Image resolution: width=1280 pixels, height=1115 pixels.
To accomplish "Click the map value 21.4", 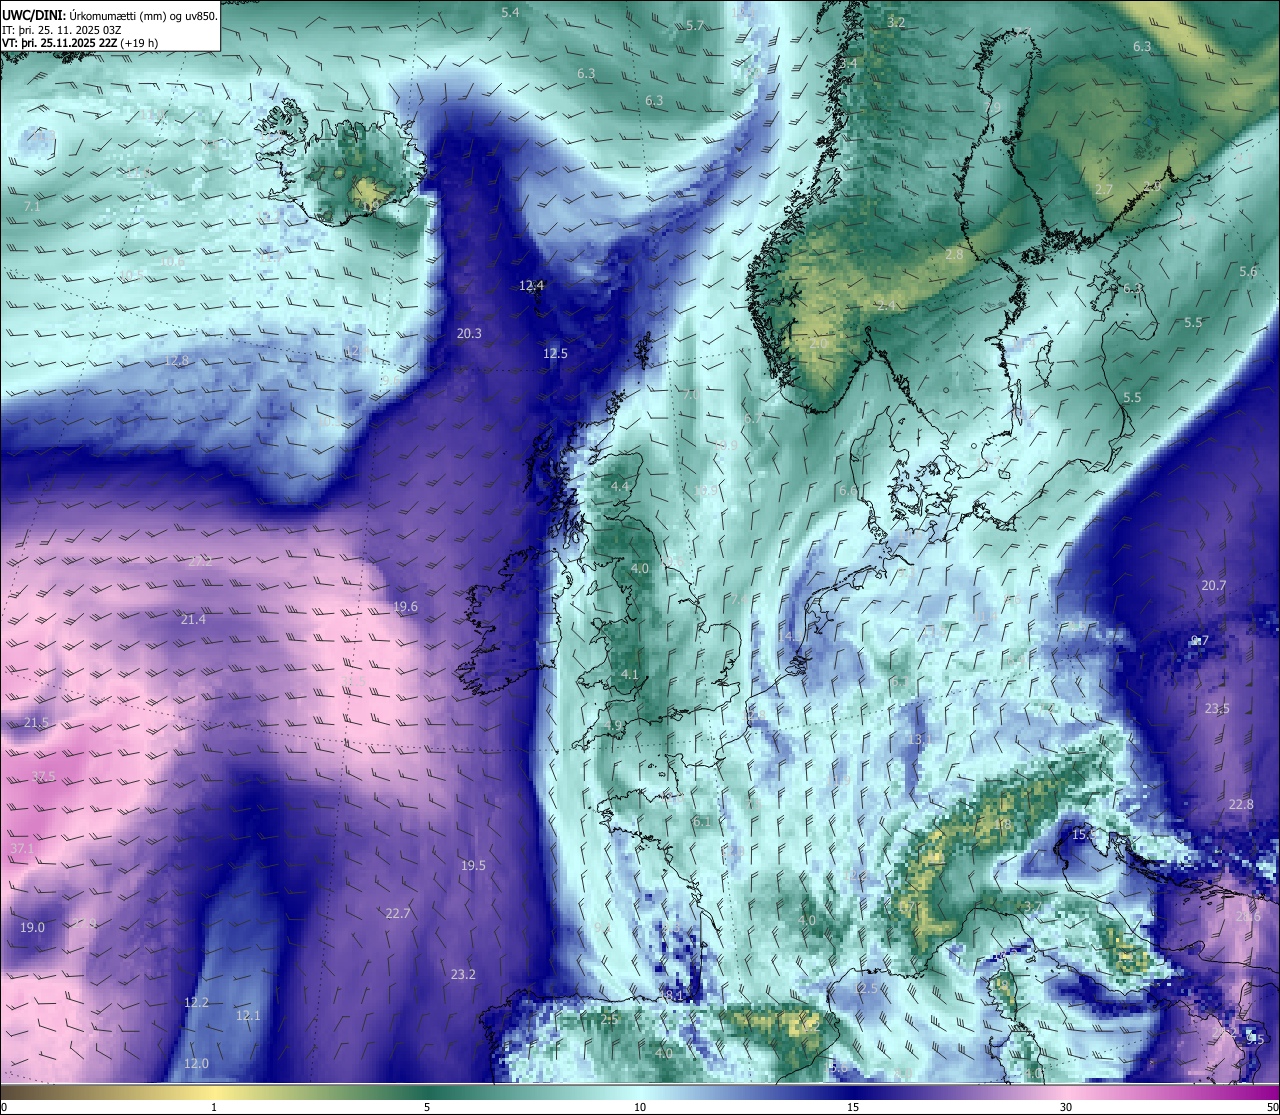I will [x=193, y=619].
